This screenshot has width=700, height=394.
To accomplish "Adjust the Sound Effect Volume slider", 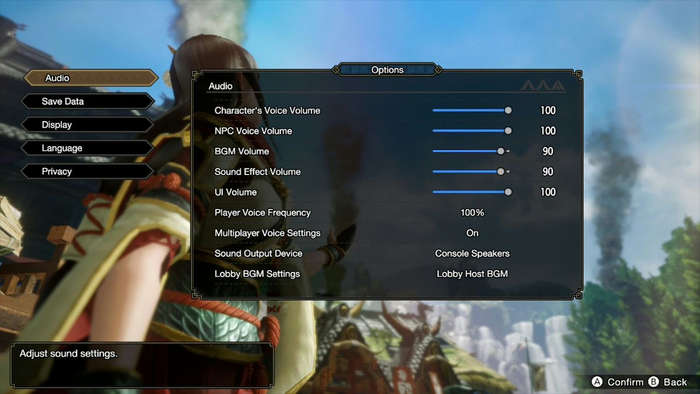I will point(472,172).
